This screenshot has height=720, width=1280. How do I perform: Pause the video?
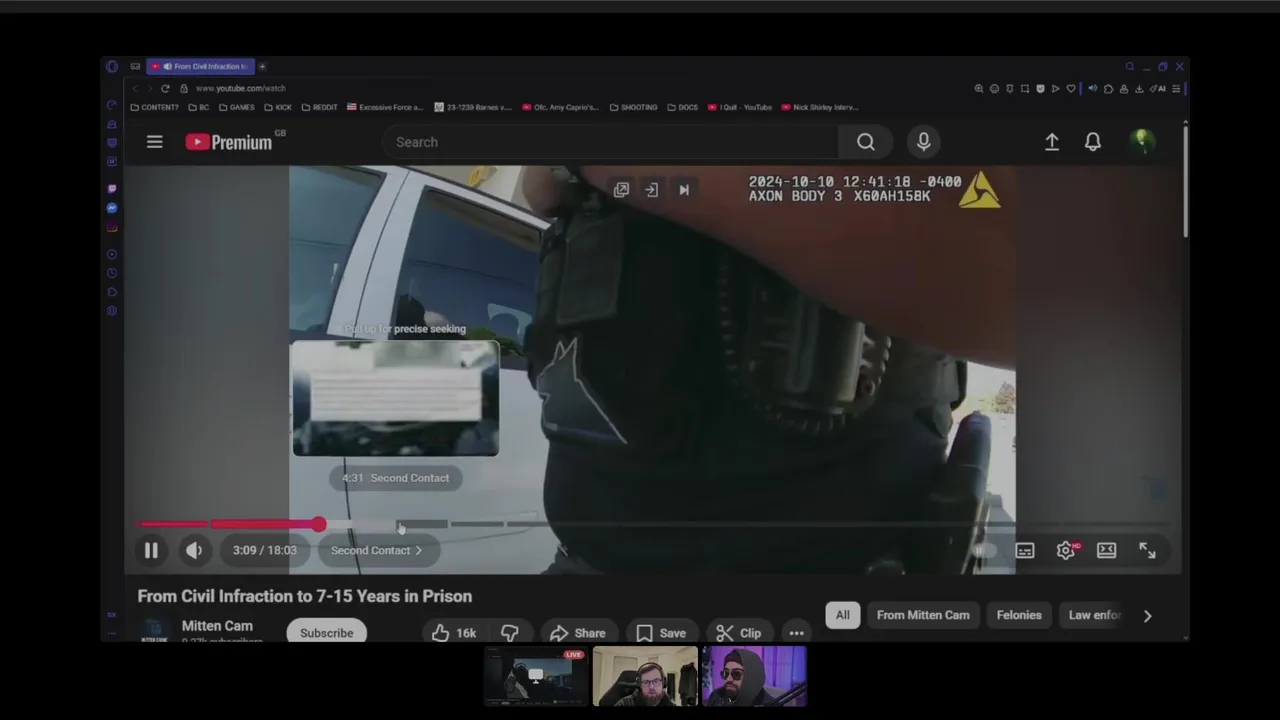click(151, 550)
